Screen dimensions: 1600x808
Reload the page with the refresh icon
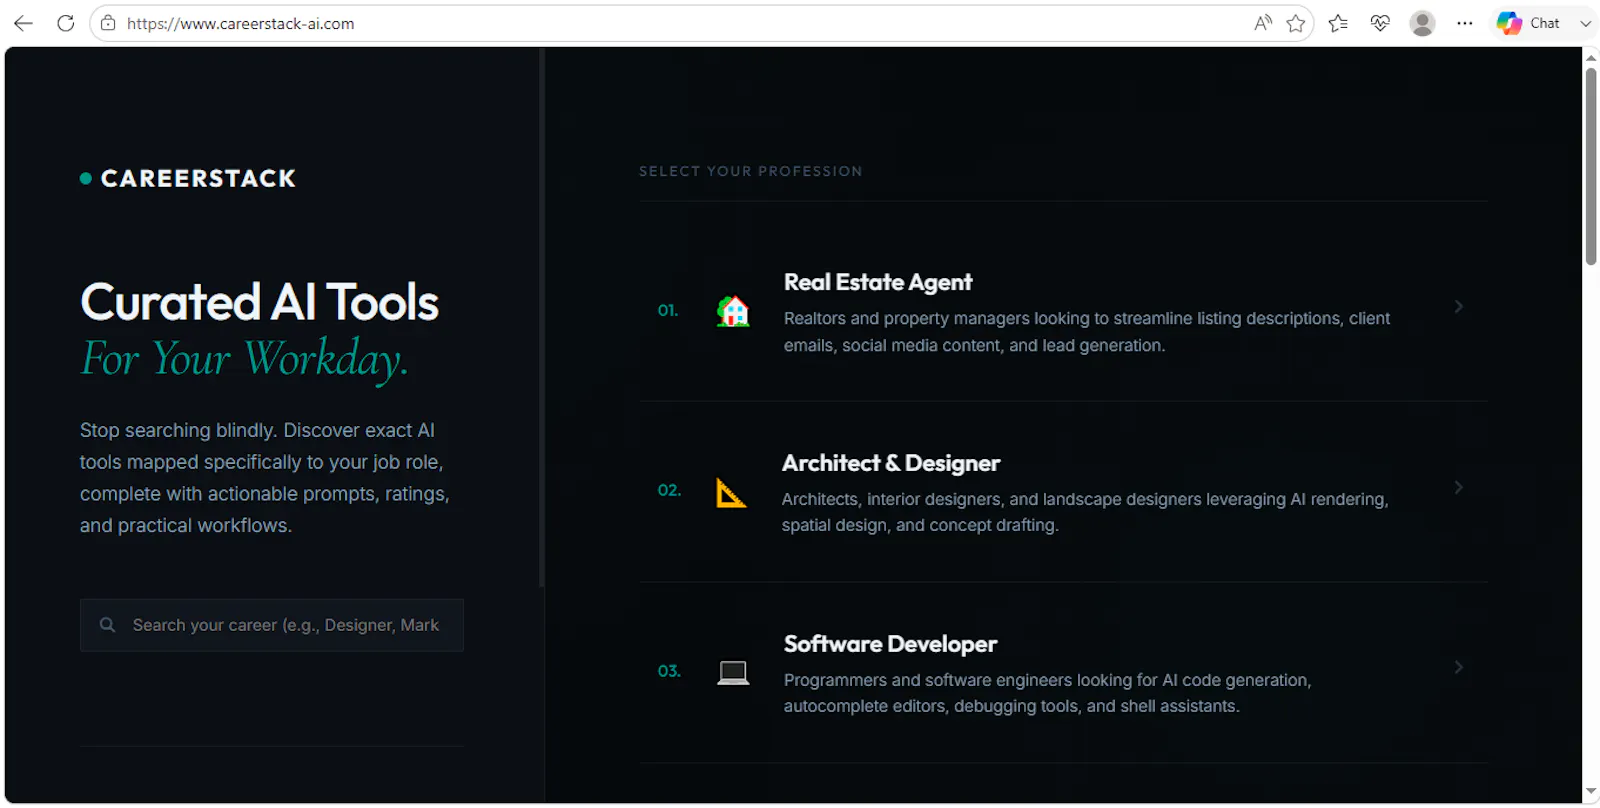pos(66,23)
